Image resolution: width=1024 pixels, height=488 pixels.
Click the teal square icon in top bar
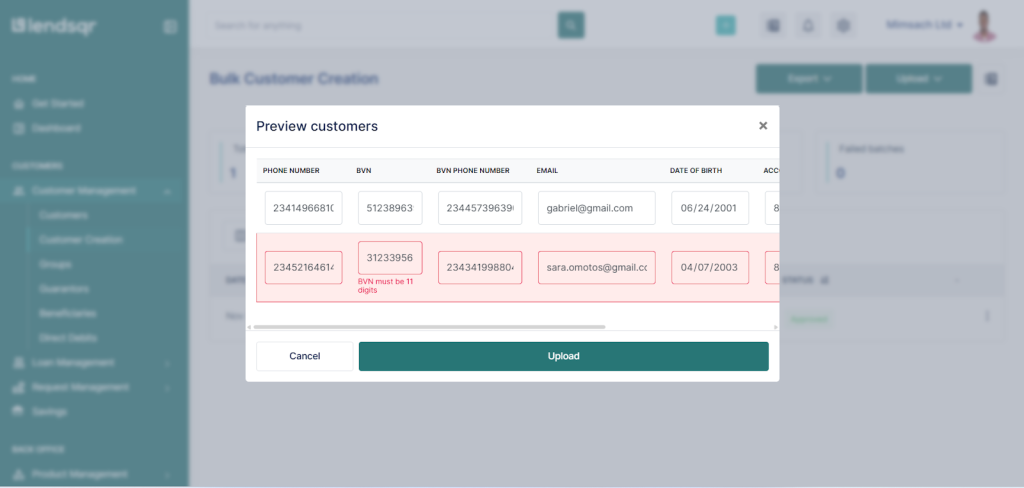pyautogui.click(x=726, y=26)
